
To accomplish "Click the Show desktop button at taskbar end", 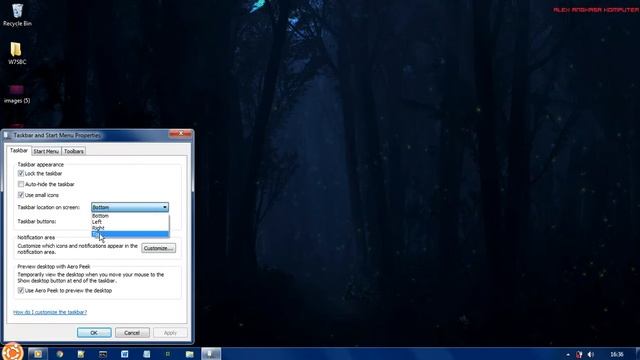I will coord(637,354).
